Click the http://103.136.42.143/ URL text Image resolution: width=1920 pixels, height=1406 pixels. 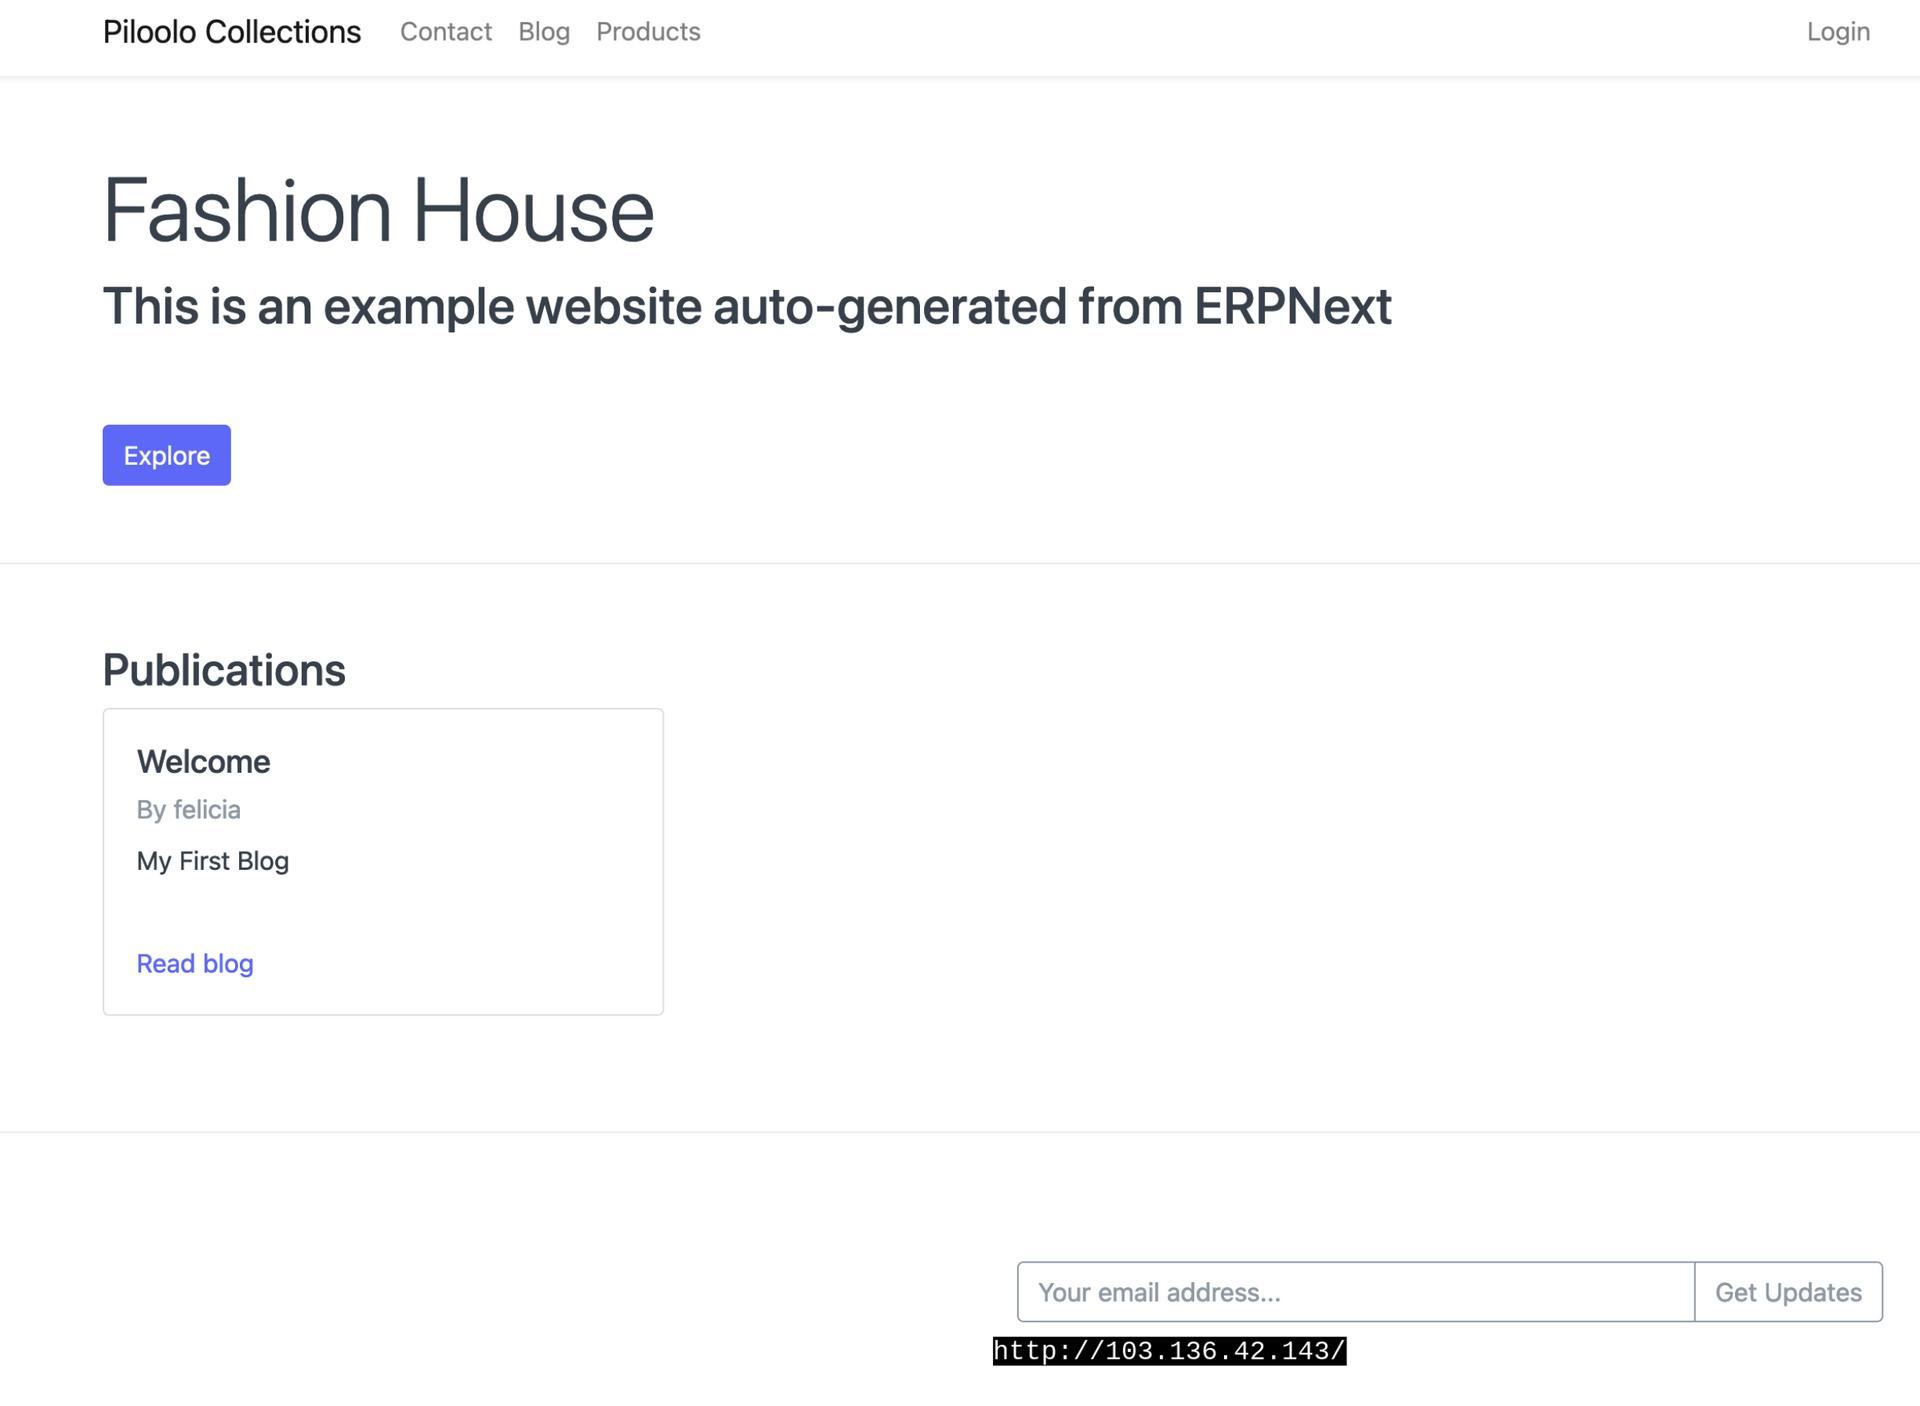1168,1351
